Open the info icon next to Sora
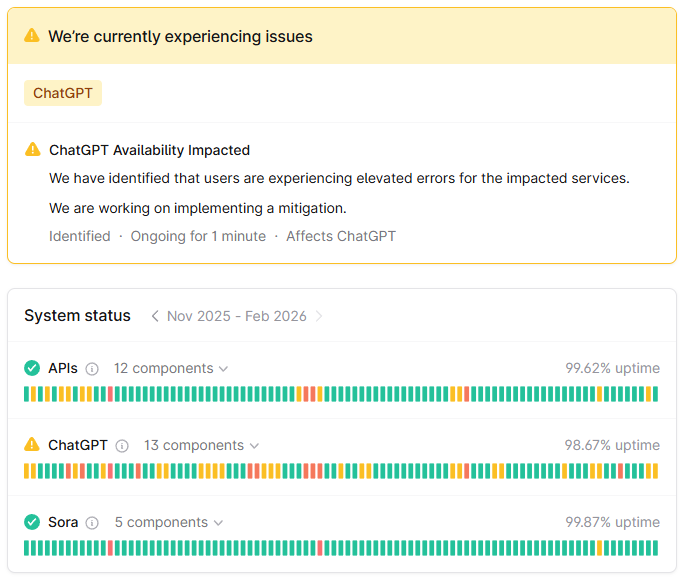 (92, 523)
